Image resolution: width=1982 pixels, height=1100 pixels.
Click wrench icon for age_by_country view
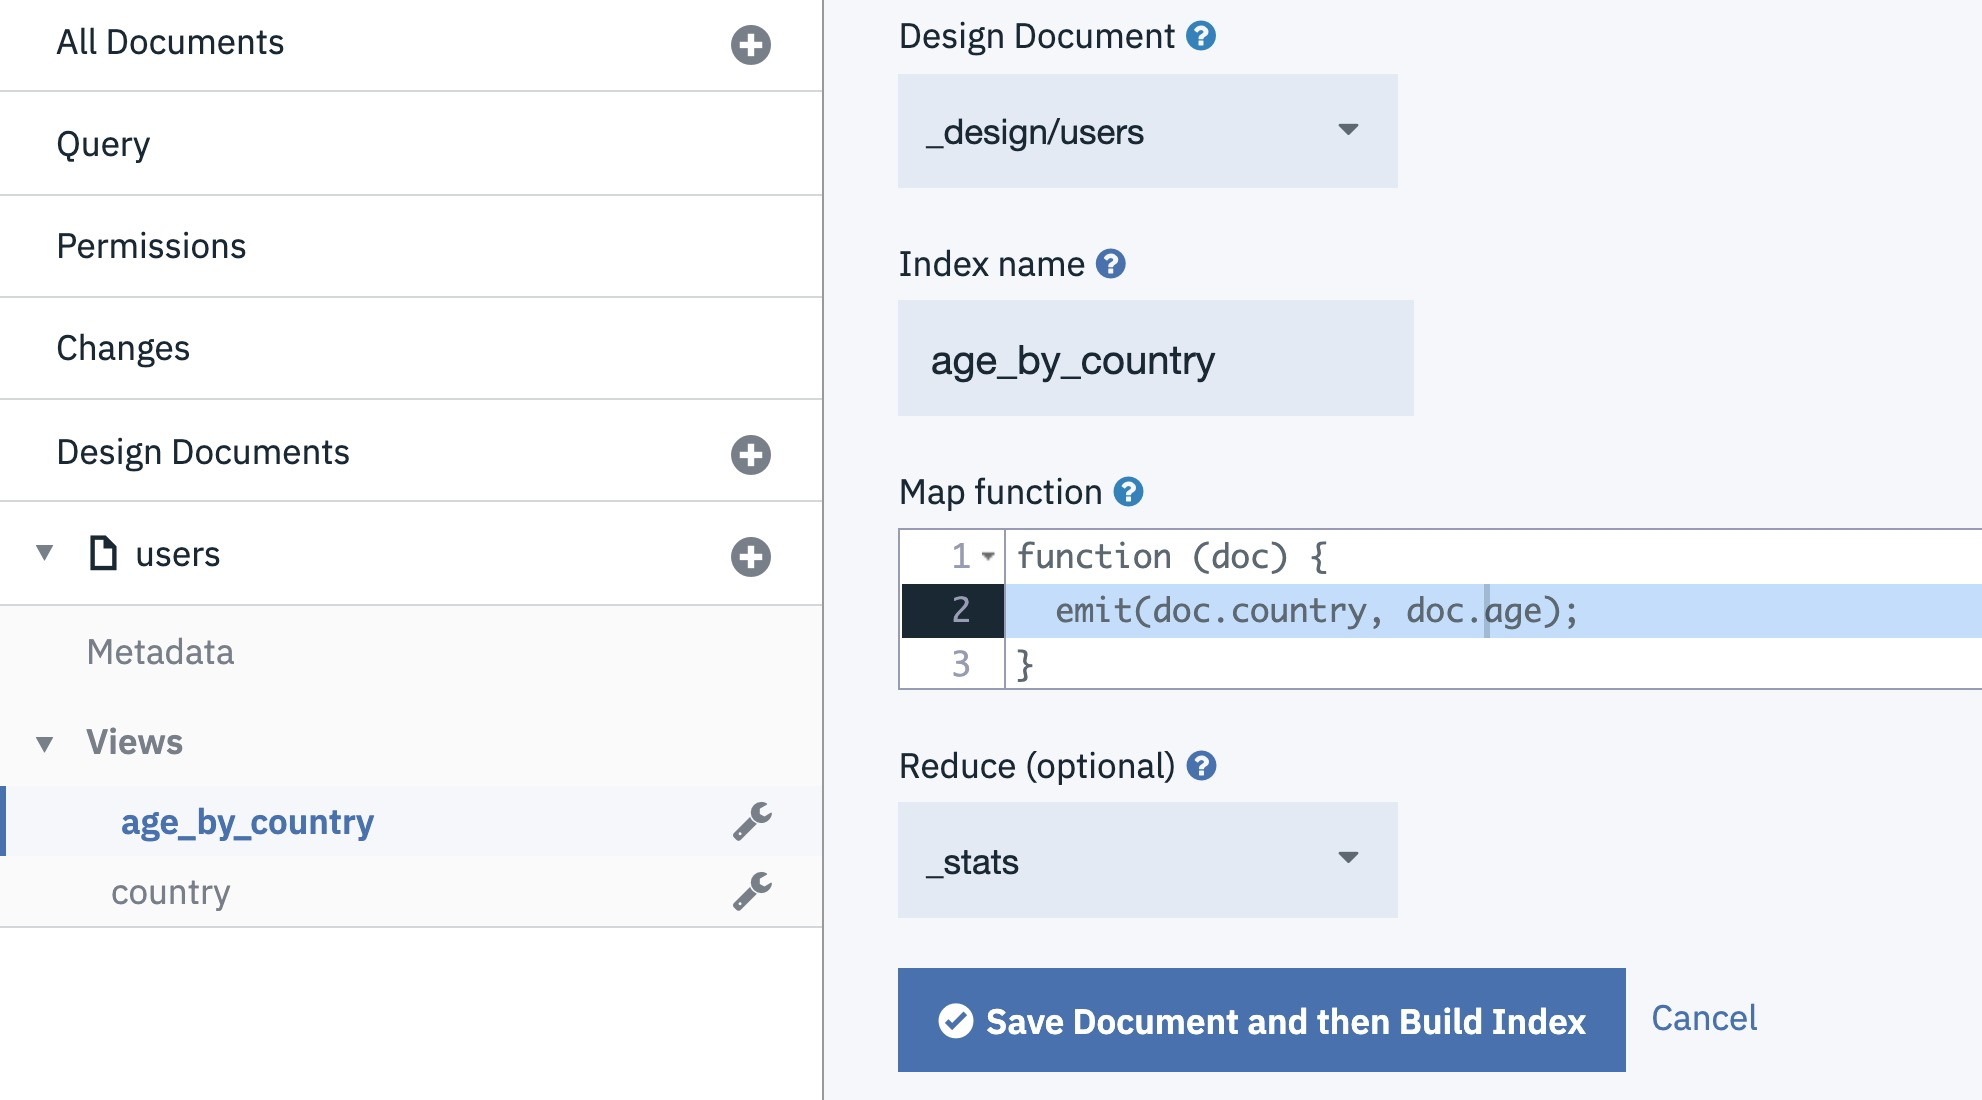tap(752, 821)
